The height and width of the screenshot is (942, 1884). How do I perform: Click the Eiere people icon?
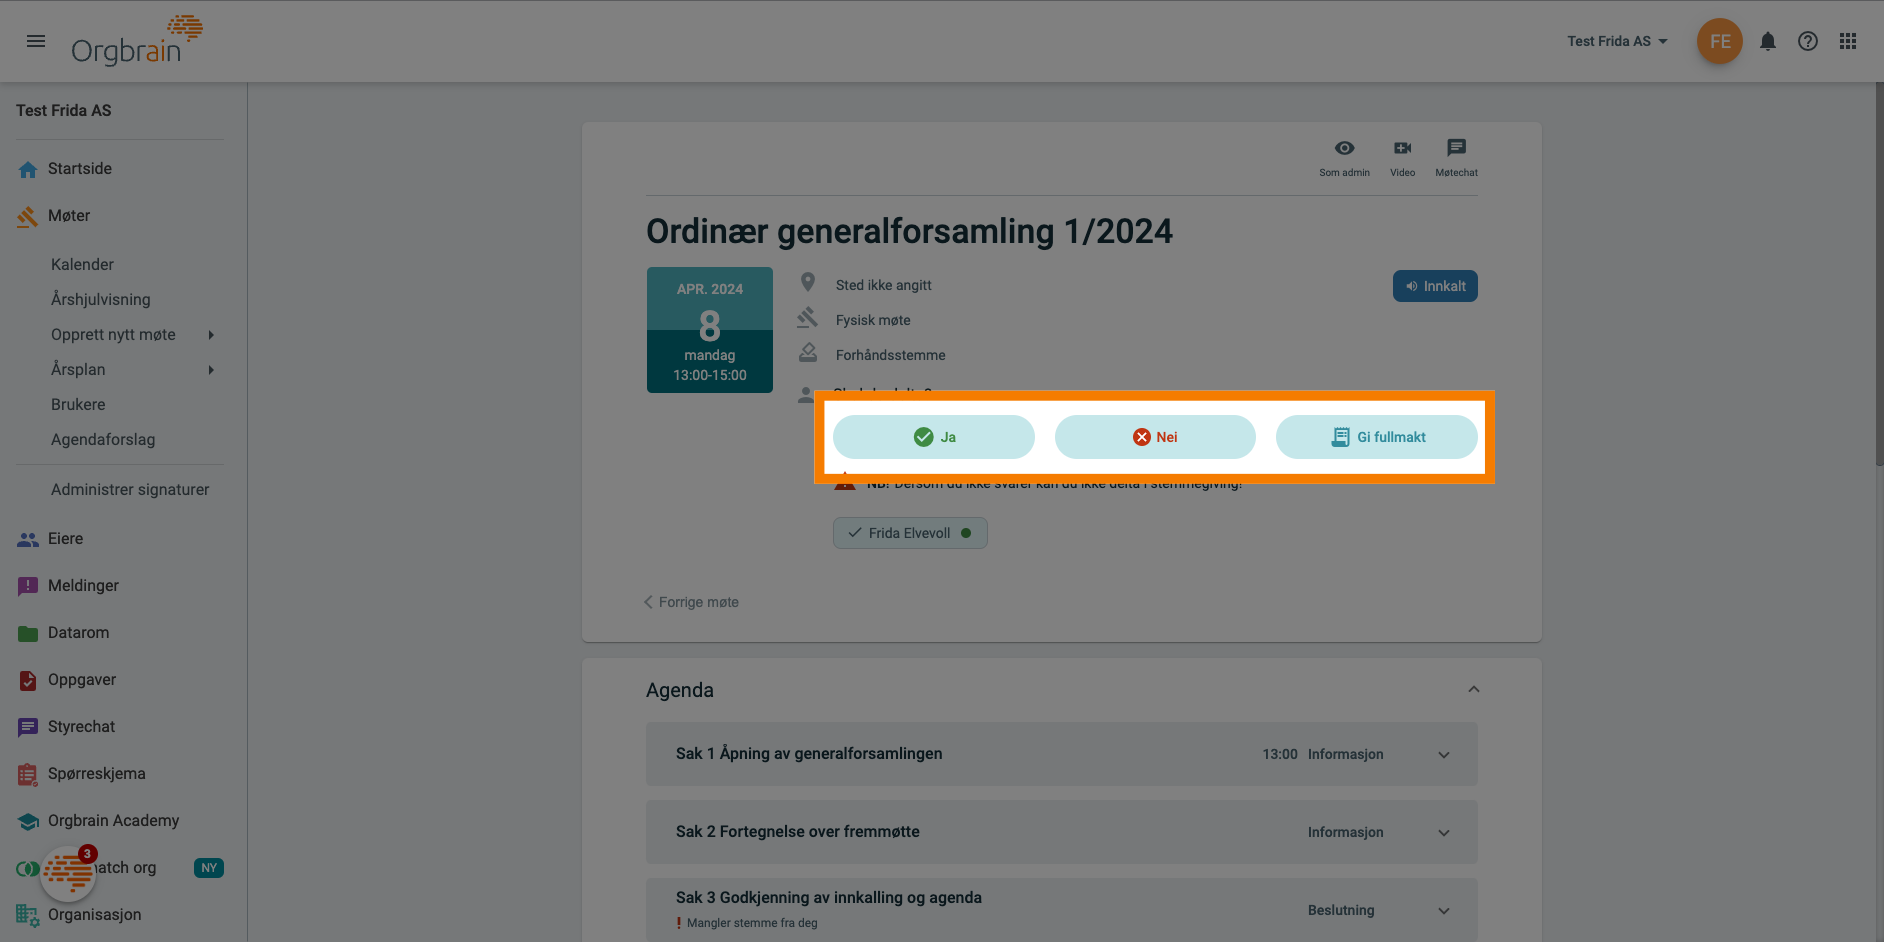(x=28, y=539)
